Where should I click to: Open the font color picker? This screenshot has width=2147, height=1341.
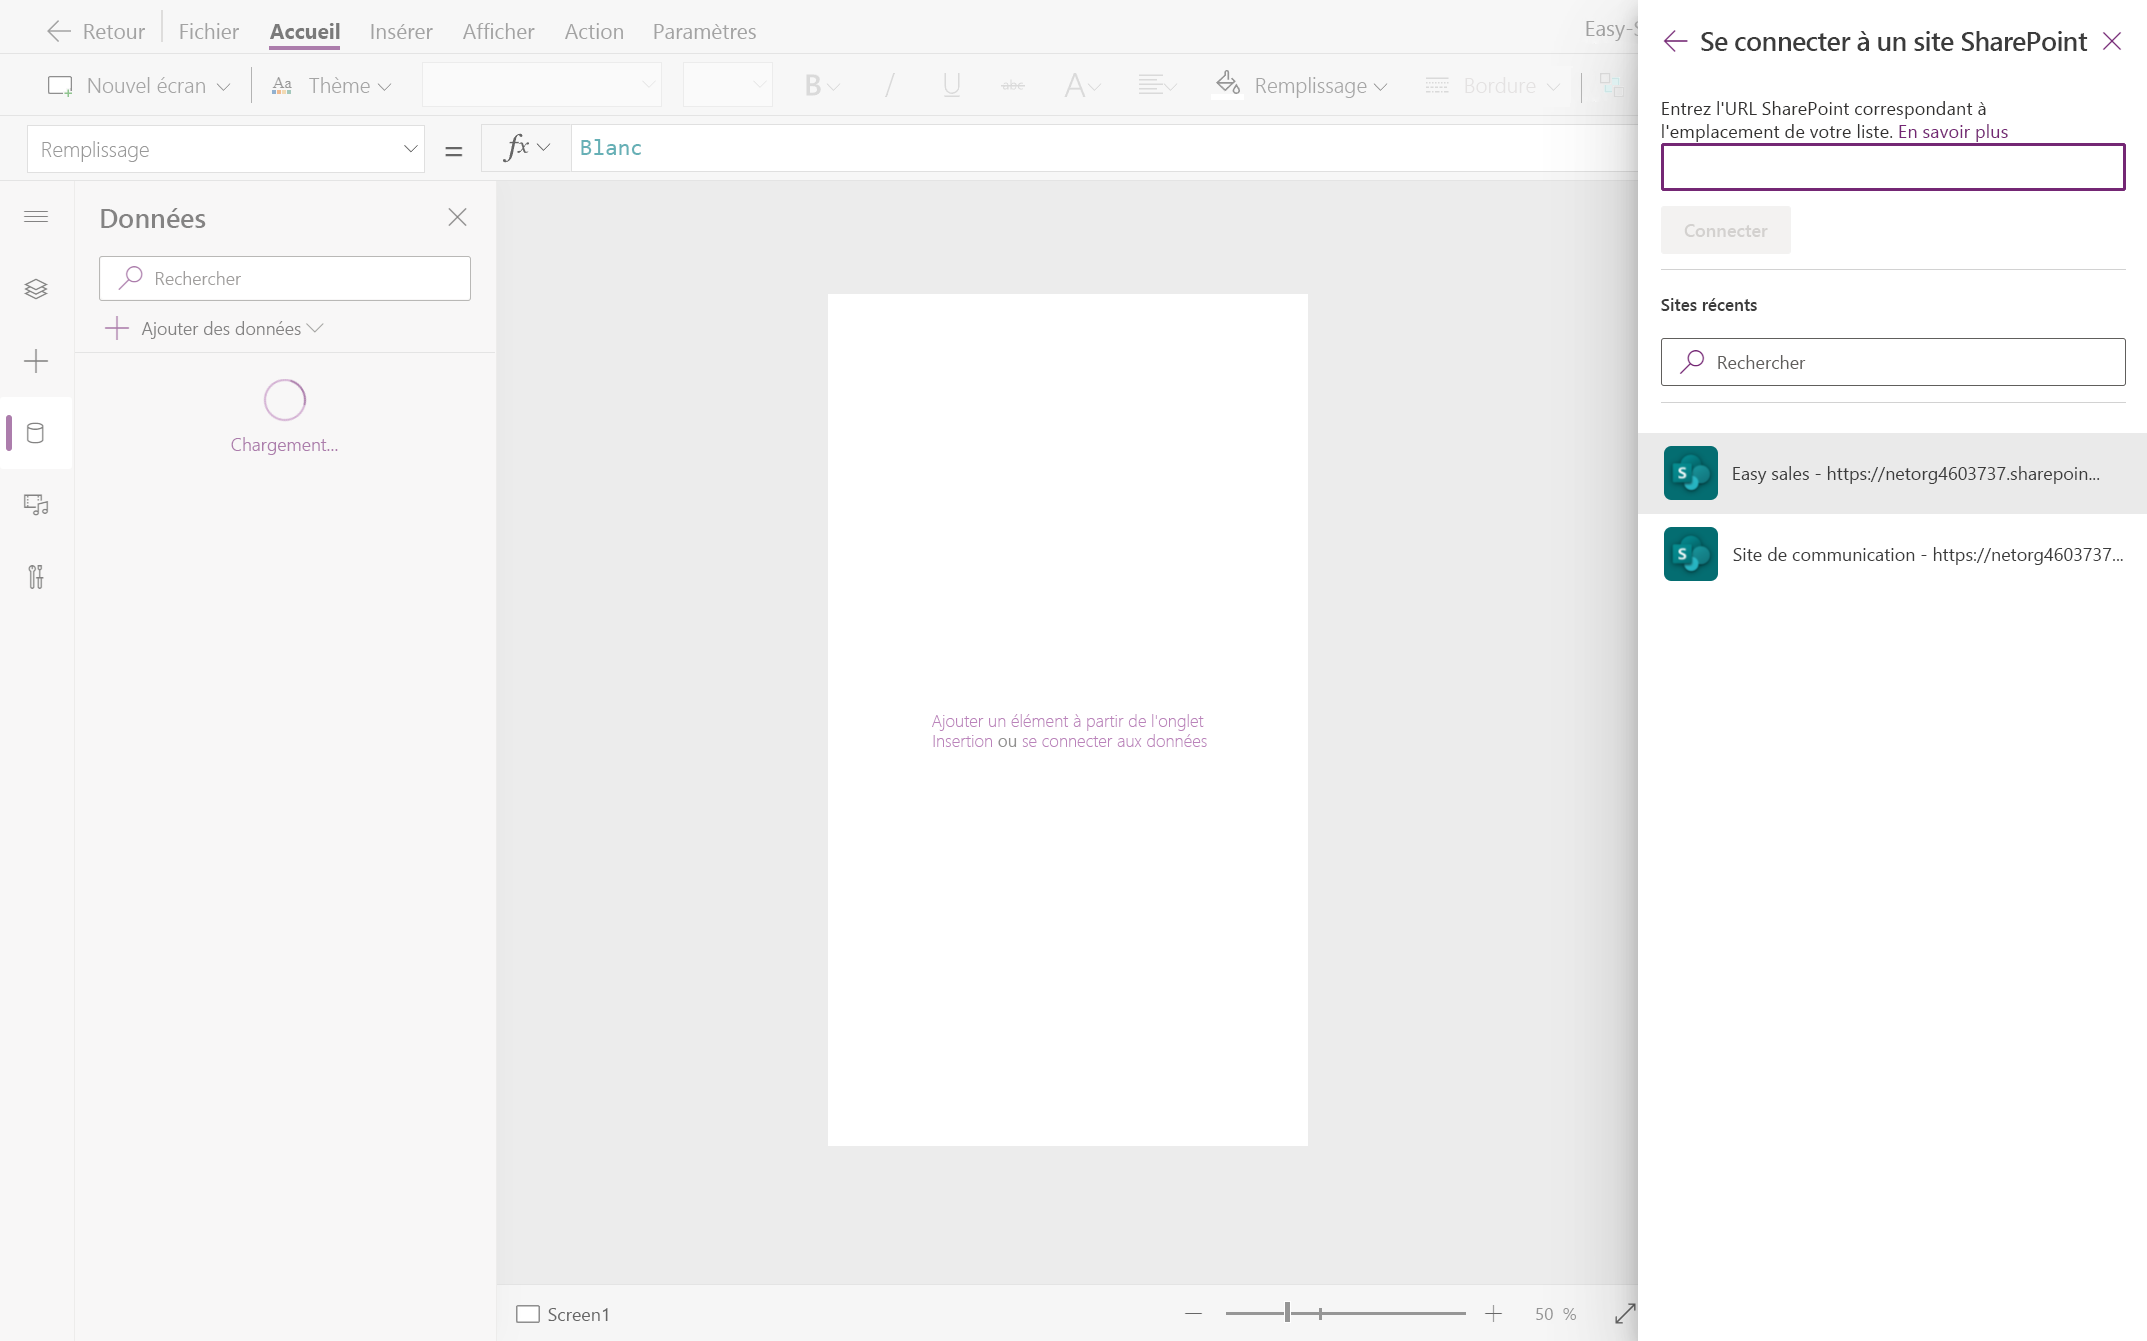coord(1082,86)
